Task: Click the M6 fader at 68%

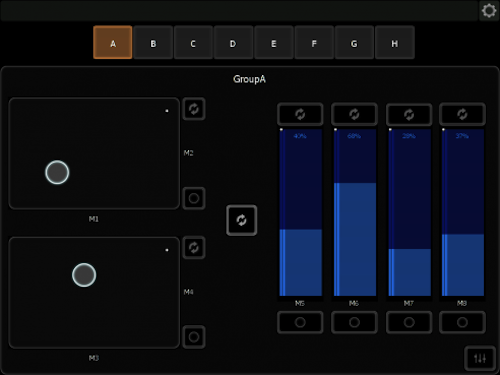Action: 355,212
